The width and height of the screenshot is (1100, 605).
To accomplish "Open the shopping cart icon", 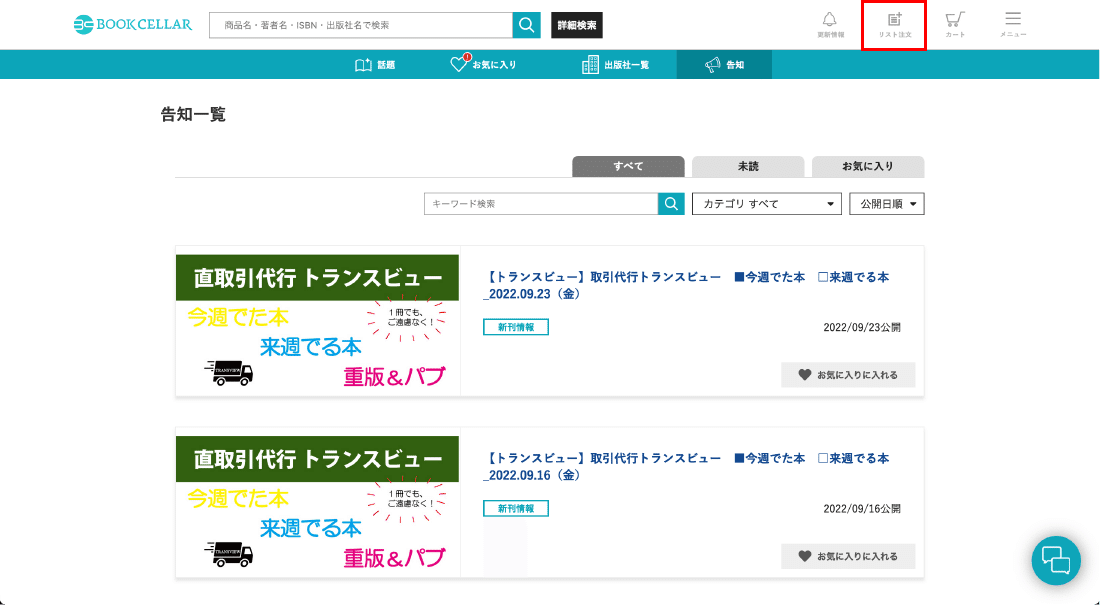I will (956, 24).
